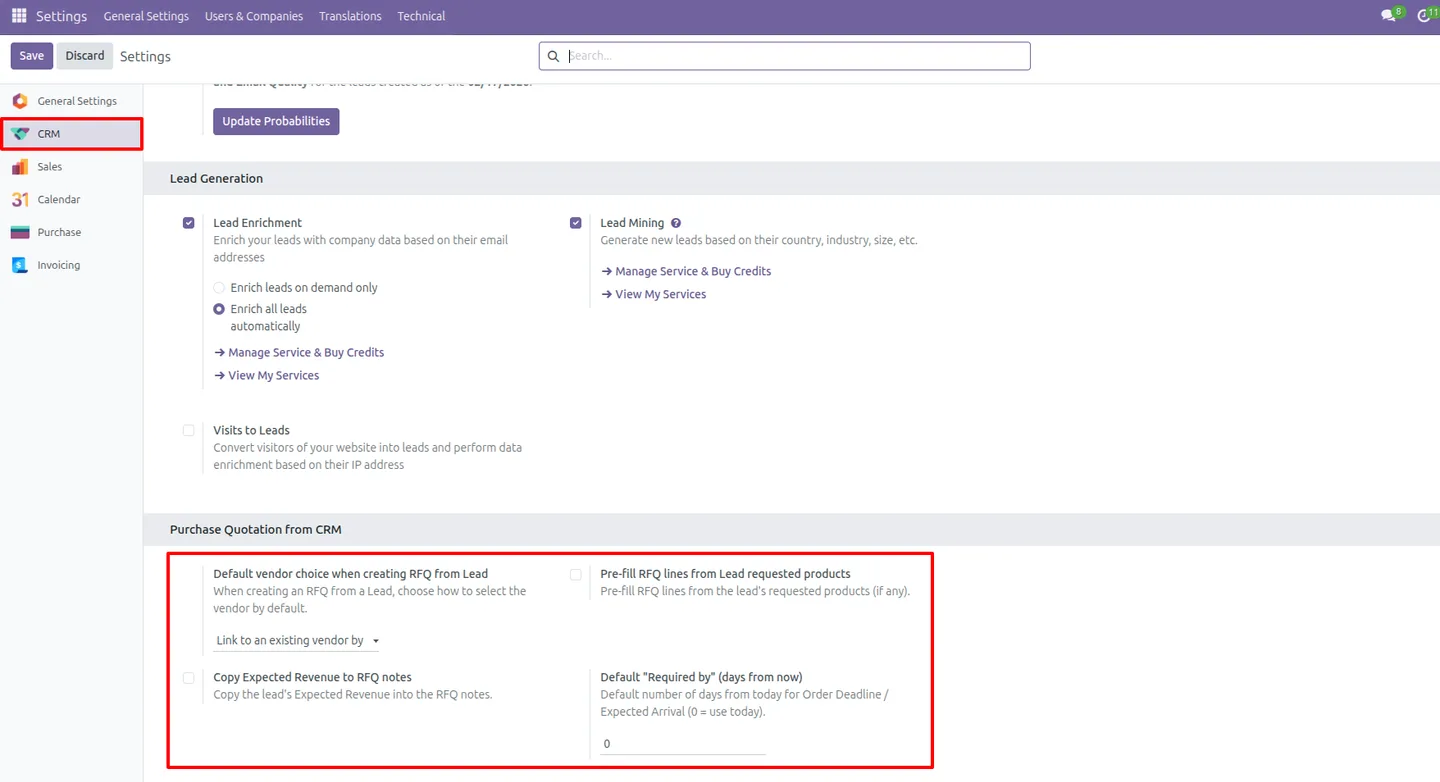Click the Discard button
The image size is (1440, 782).
85,56
